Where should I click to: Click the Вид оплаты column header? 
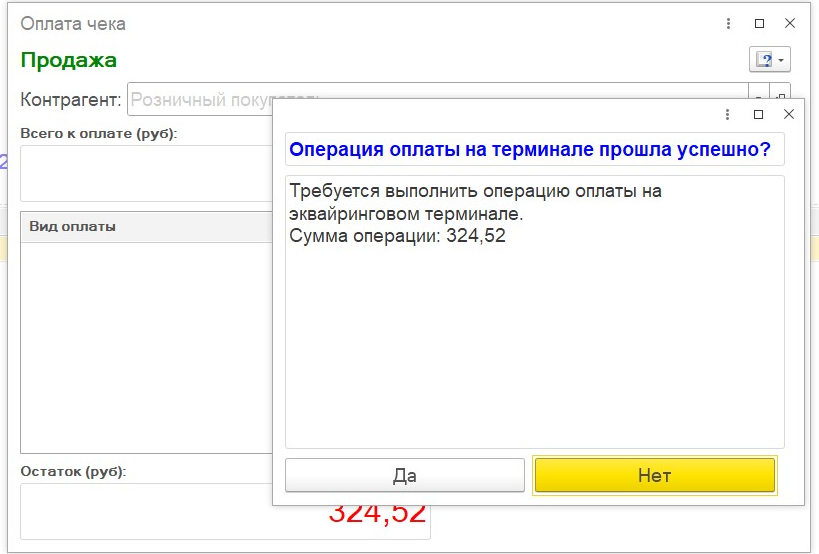coord(146,227)
